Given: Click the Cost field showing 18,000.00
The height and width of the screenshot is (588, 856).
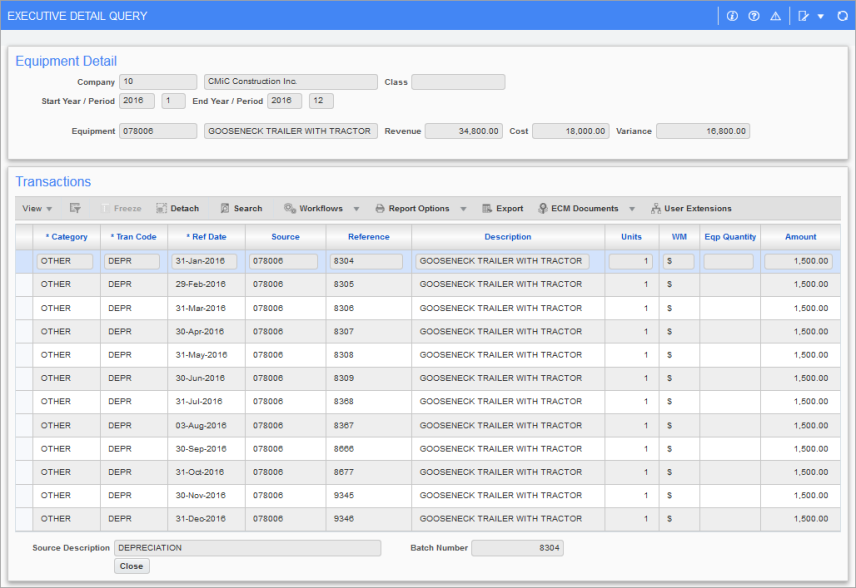Looking at the screenshot, I should click(570, 131).
